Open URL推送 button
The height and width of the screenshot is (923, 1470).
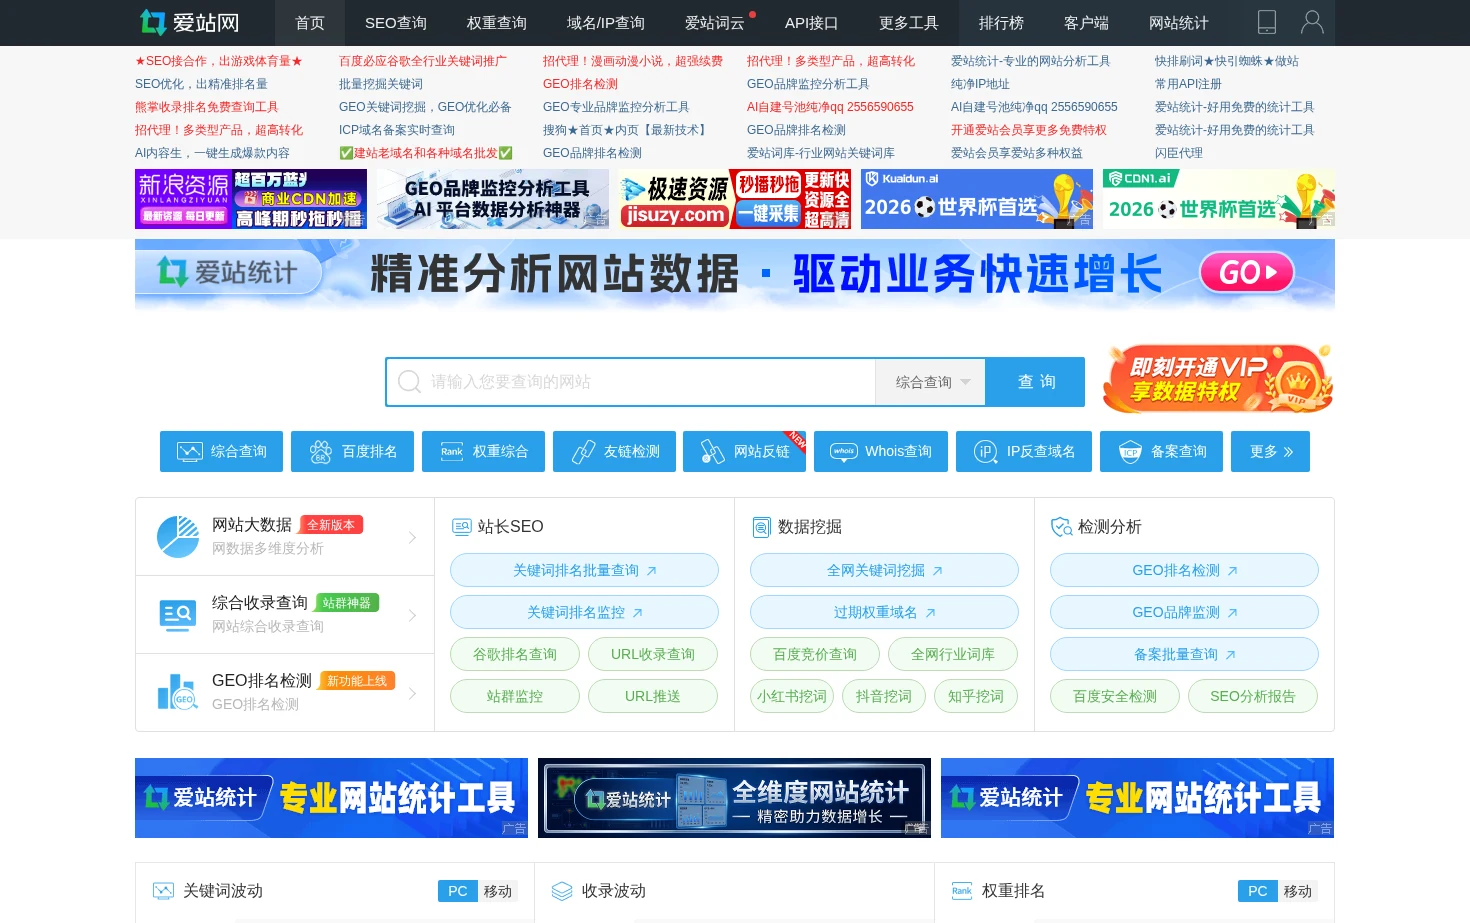click(653, 696)
